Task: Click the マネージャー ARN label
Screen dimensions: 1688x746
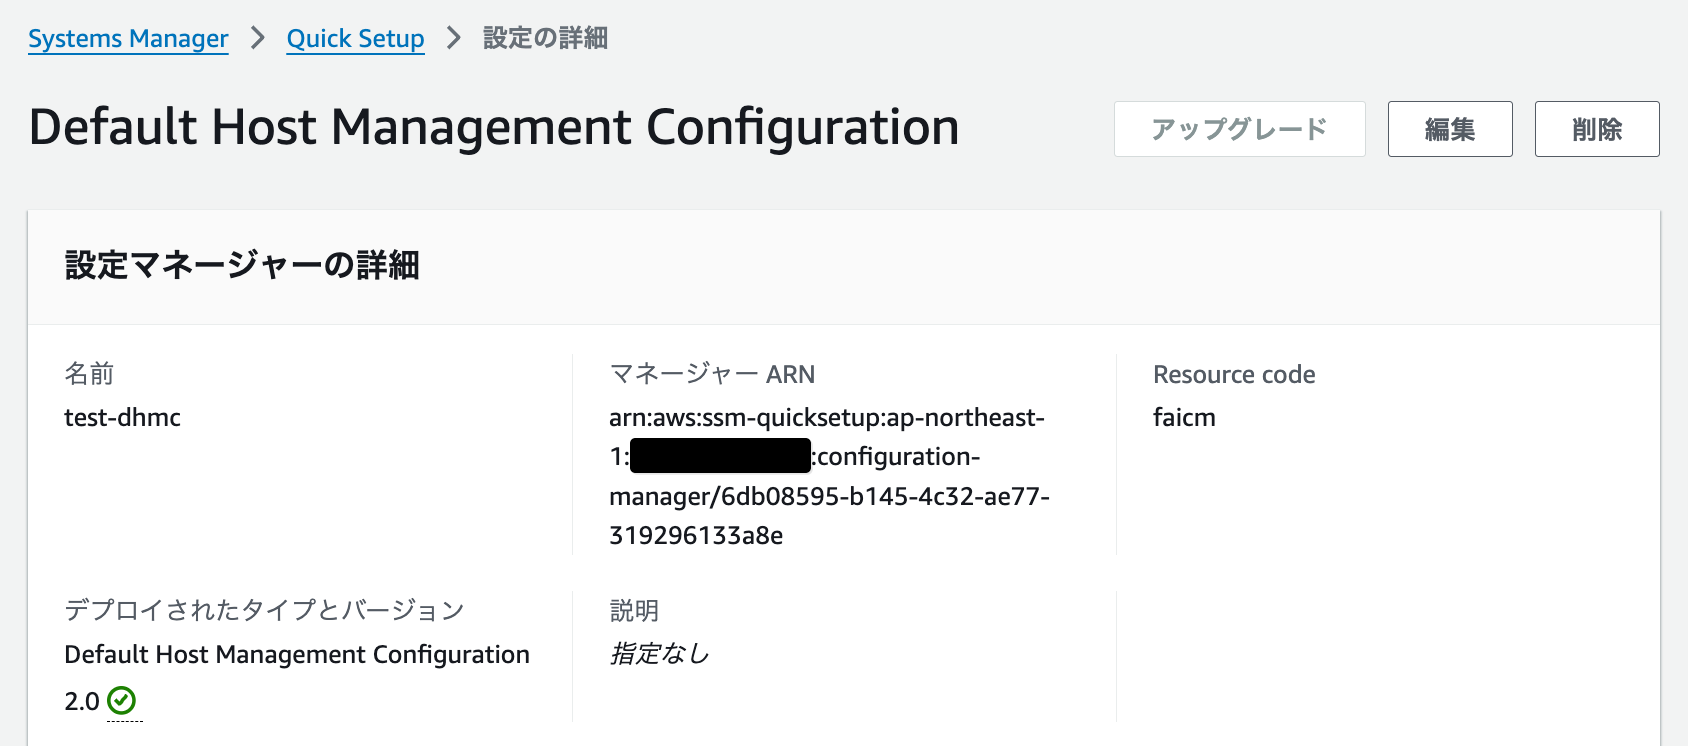Action: [712, 374]
